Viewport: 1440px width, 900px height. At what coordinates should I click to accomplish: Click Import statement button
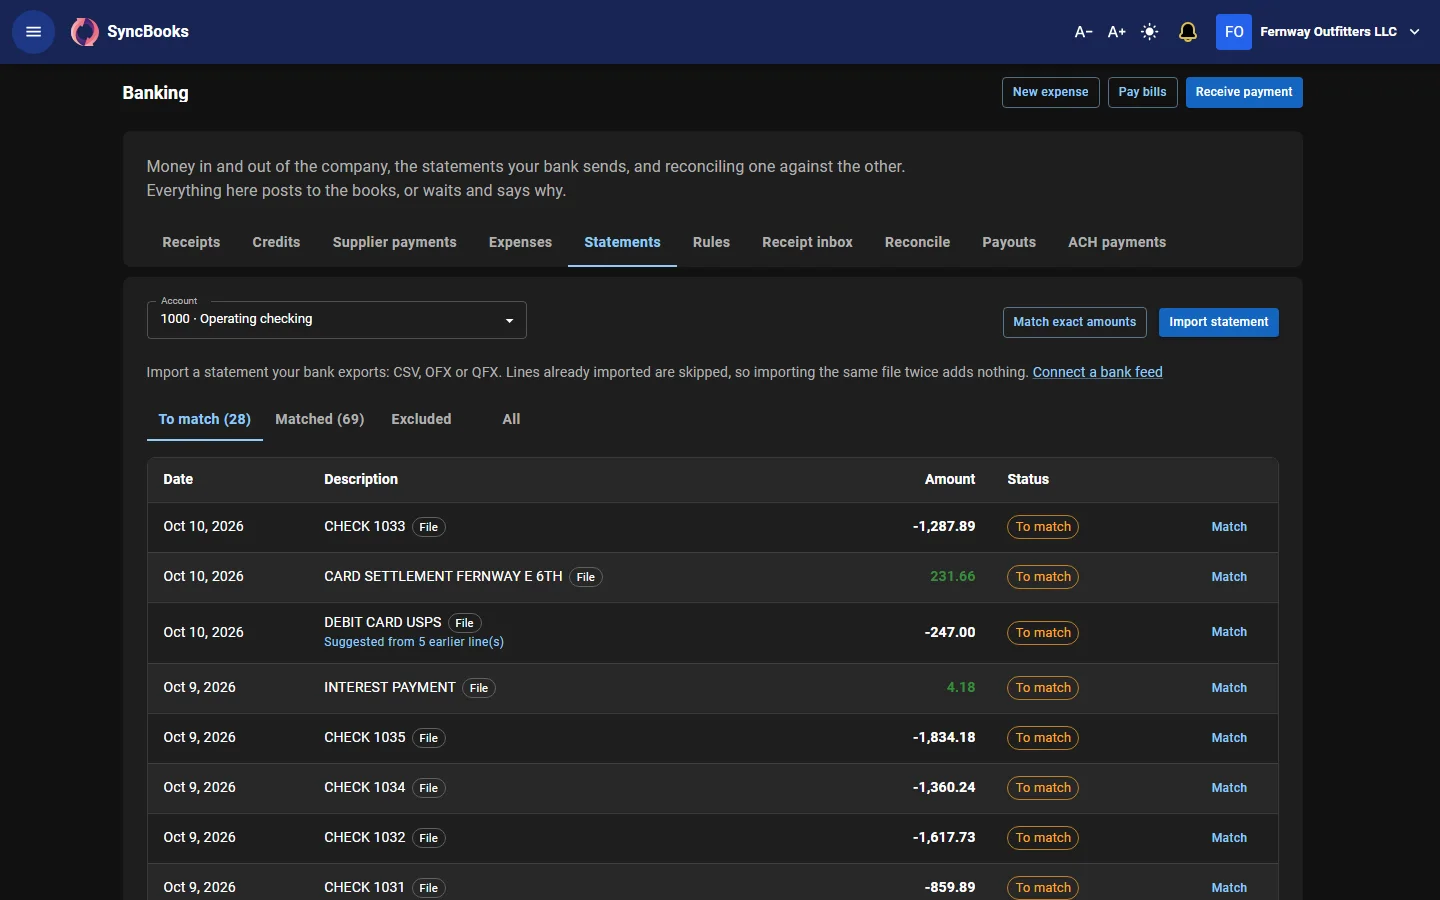tap(1218, 322)
